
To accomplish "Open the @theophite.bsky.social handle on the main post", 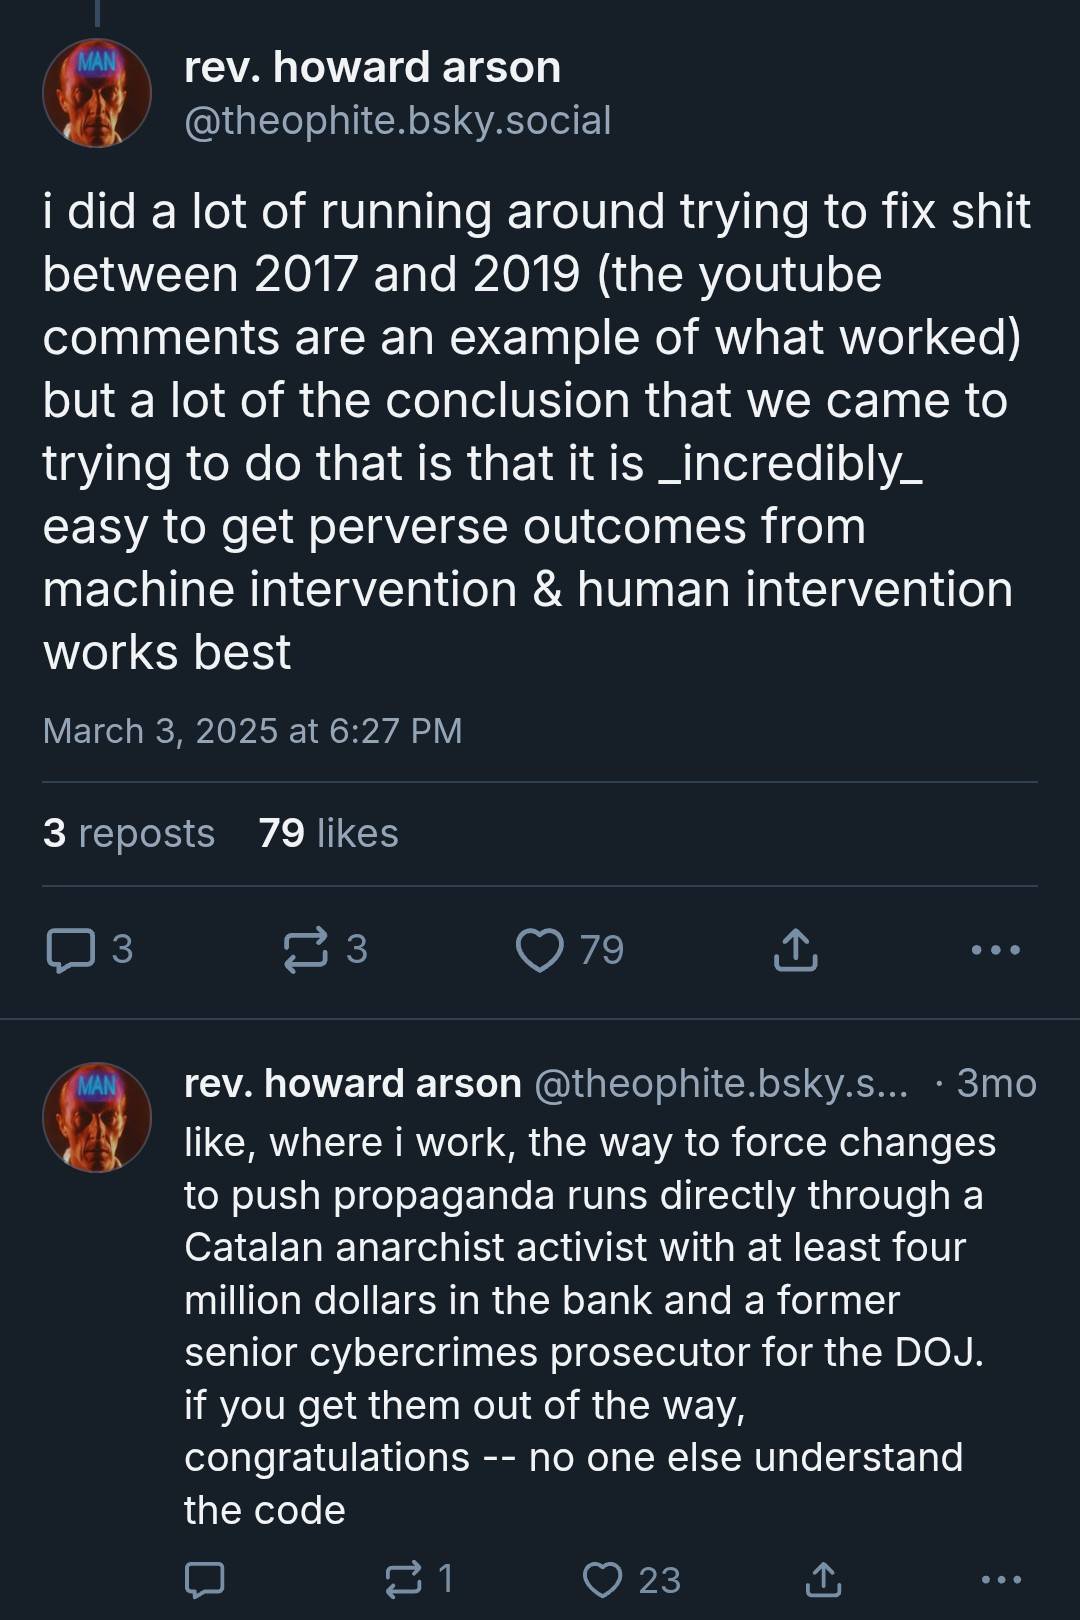I will pyautogui.click(x=397, y=121).
